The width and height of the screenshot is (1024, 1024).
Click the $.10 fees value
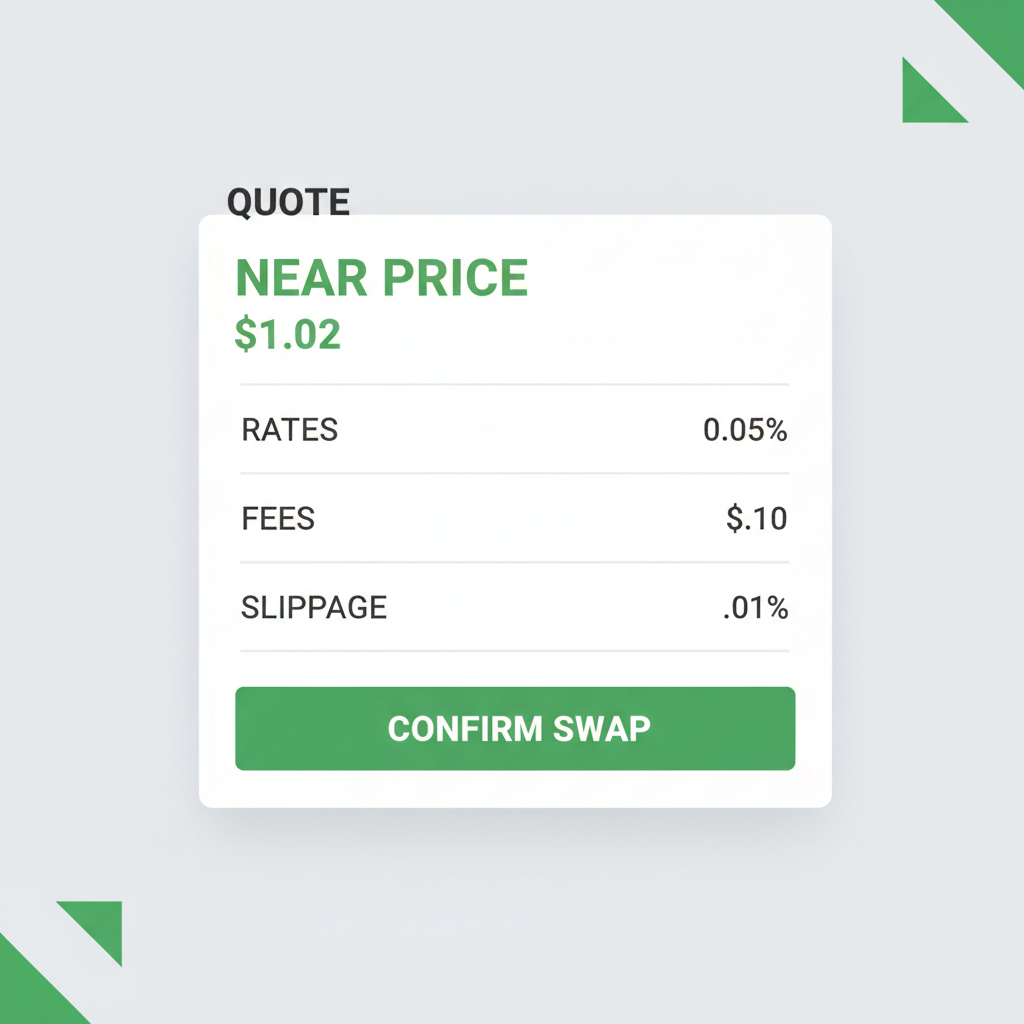pyautogui.click(x=755, y=518)
